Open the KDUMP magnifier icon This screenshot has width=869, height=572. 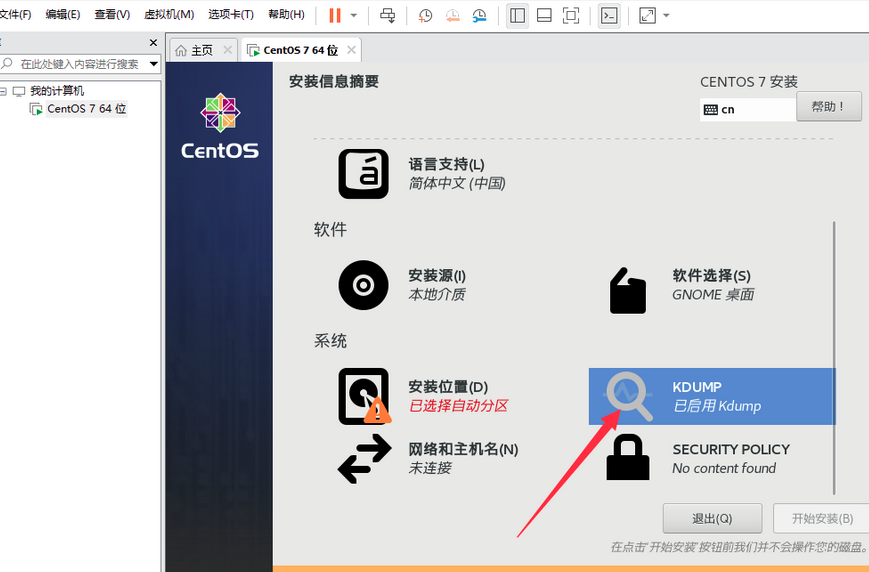[x=630, y=397]
